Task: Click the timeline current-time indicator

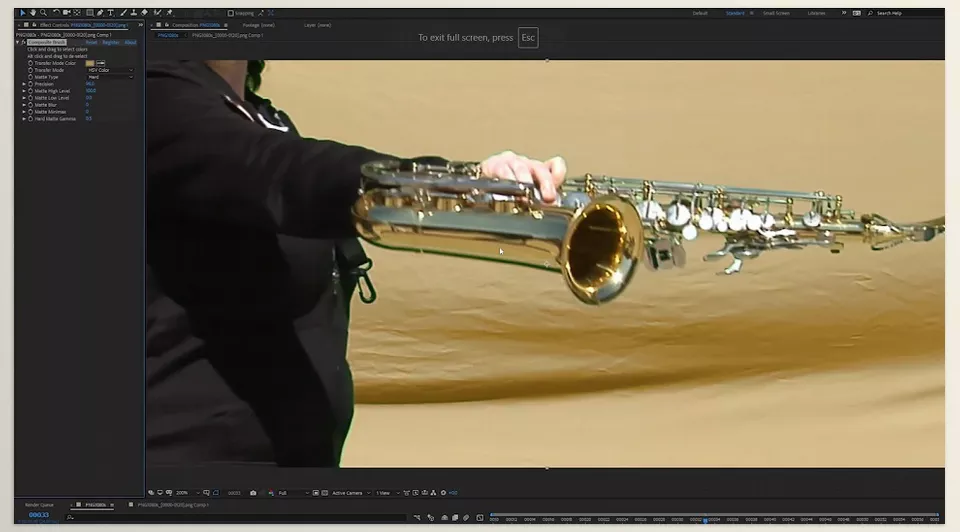Action: tap(705, 520)
